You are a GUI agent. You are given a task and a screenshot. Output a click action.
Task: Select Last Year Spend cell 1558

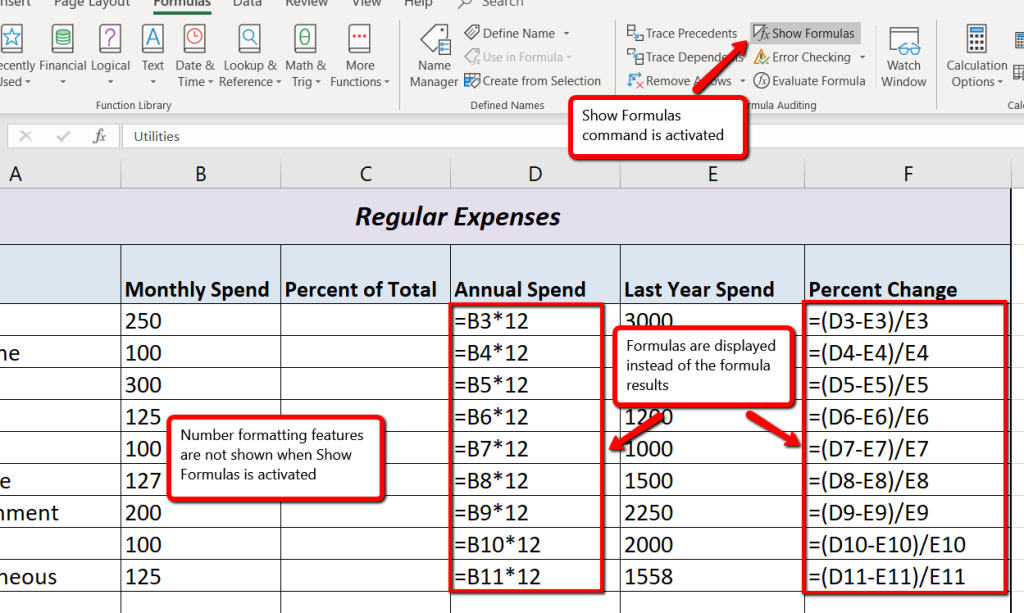point(712,576)
